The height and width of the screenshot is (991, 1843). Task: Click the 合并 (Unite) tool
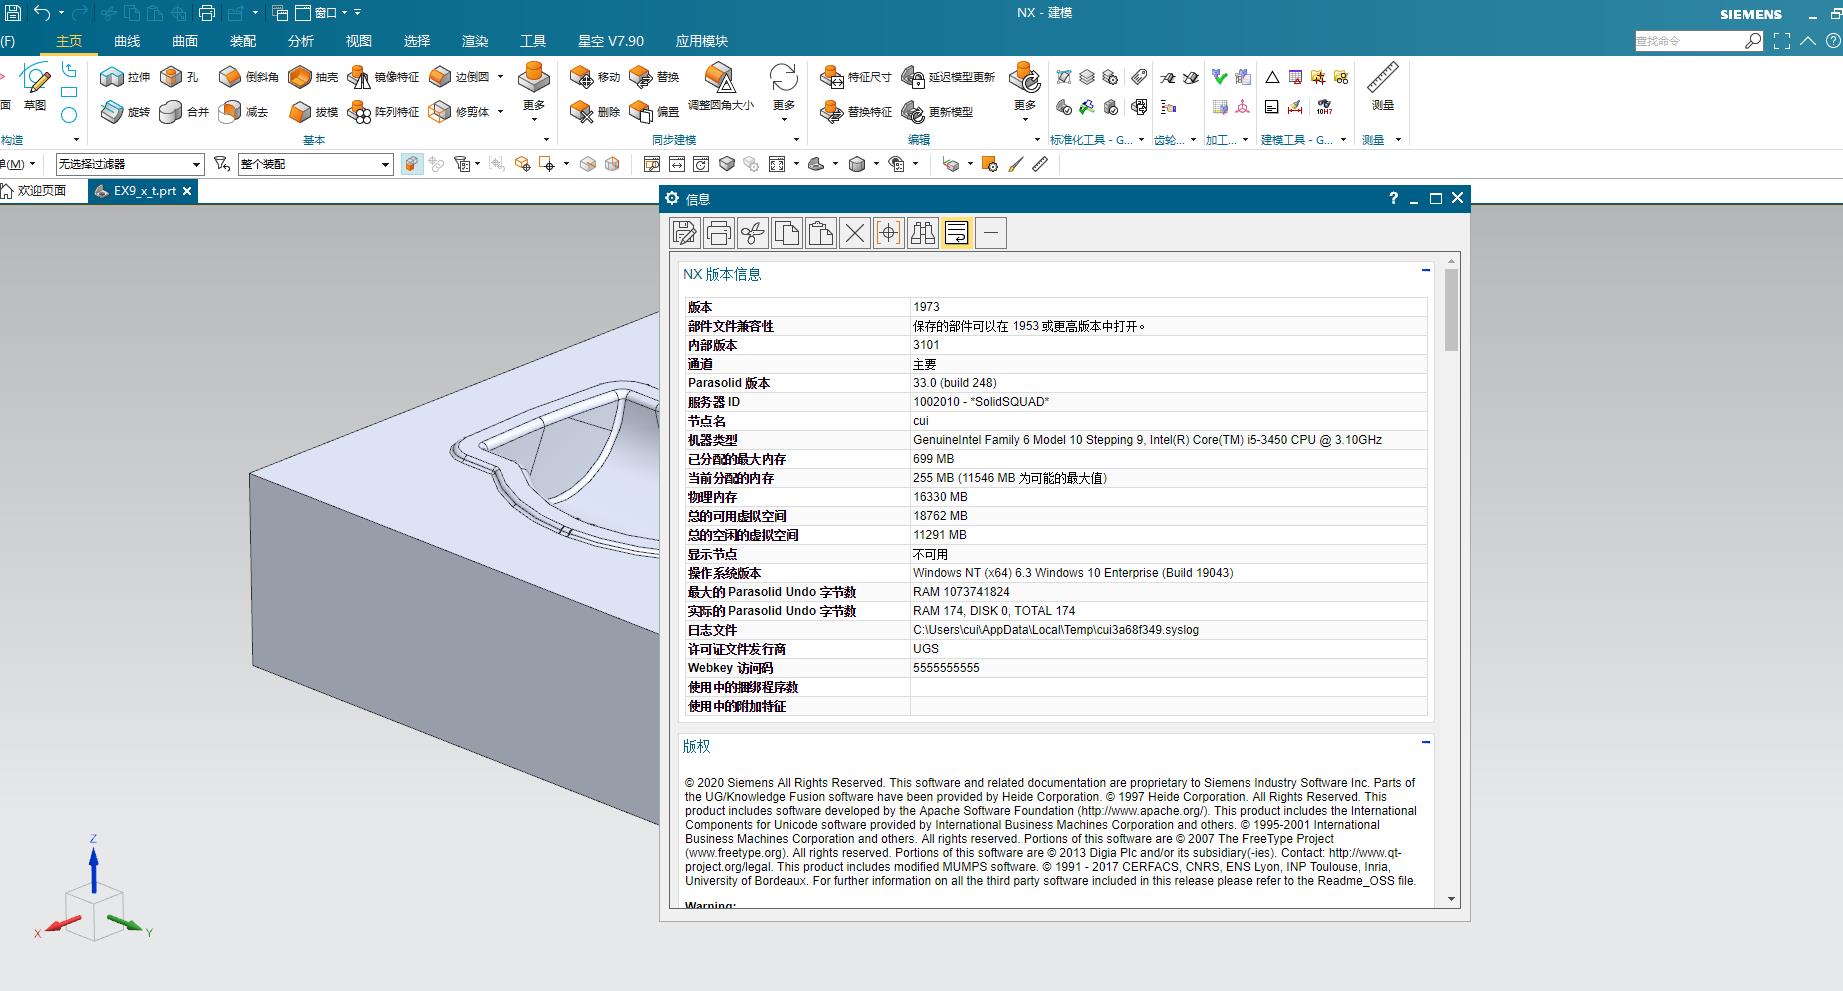coord(184,112)
